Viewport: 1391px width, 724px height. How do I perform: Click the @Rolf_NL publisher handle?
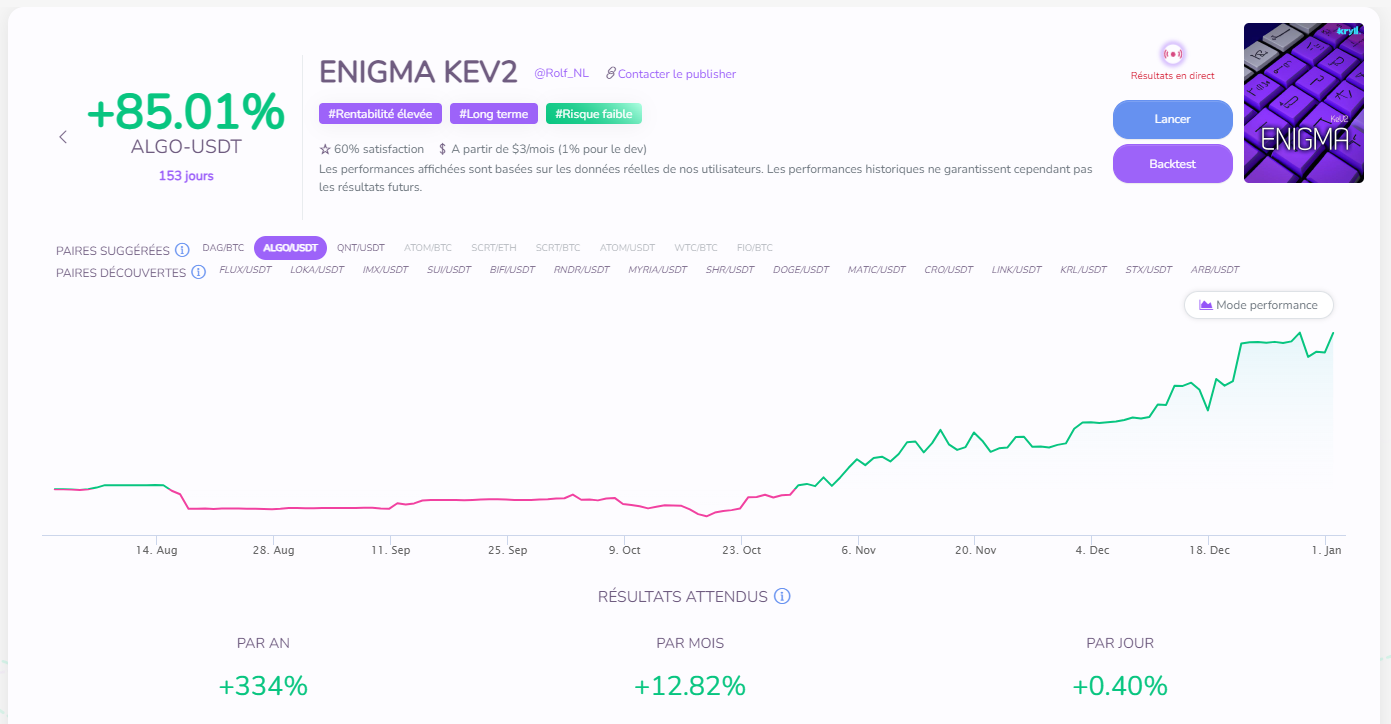pos(561,72)
